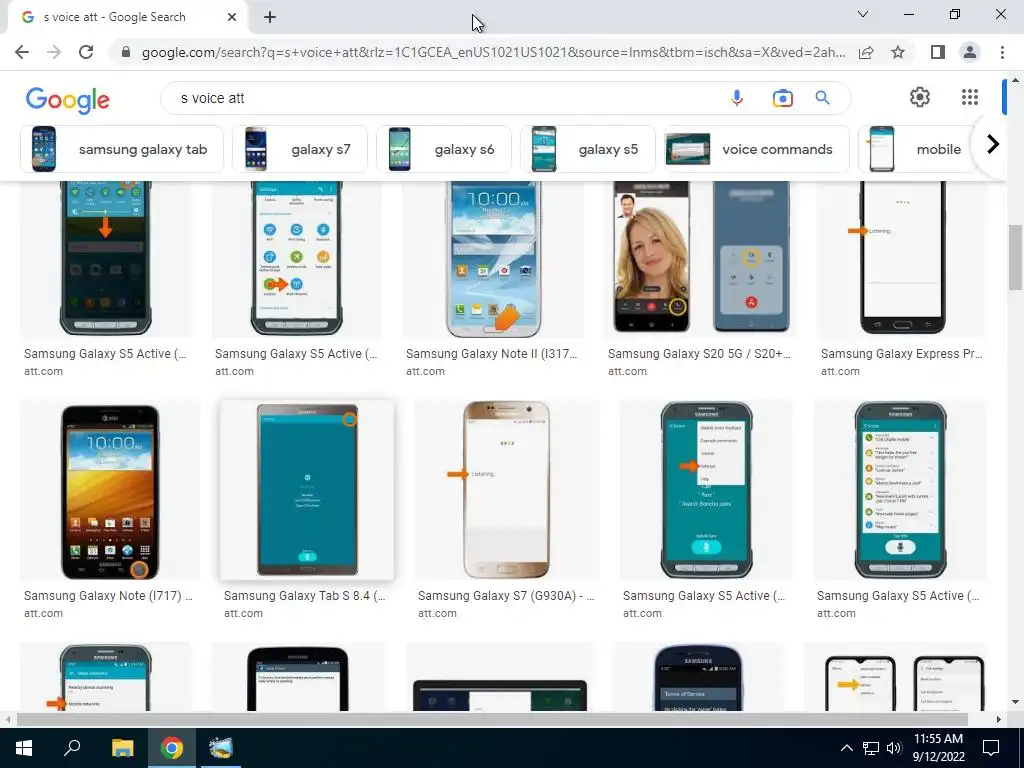The height and width of the screenshot is (768, 1024).
Task: Open Windows taskbar search
Action: pos(72,748)
